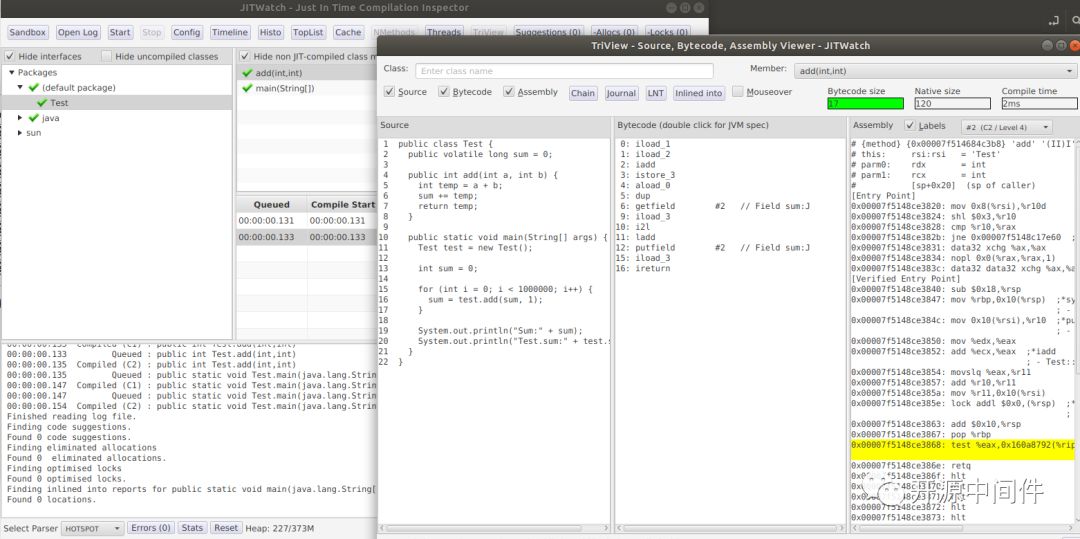Screen dimensions: 1080x539
Task: Open the Sandbox in JITWatch main window
Action: 28,32
